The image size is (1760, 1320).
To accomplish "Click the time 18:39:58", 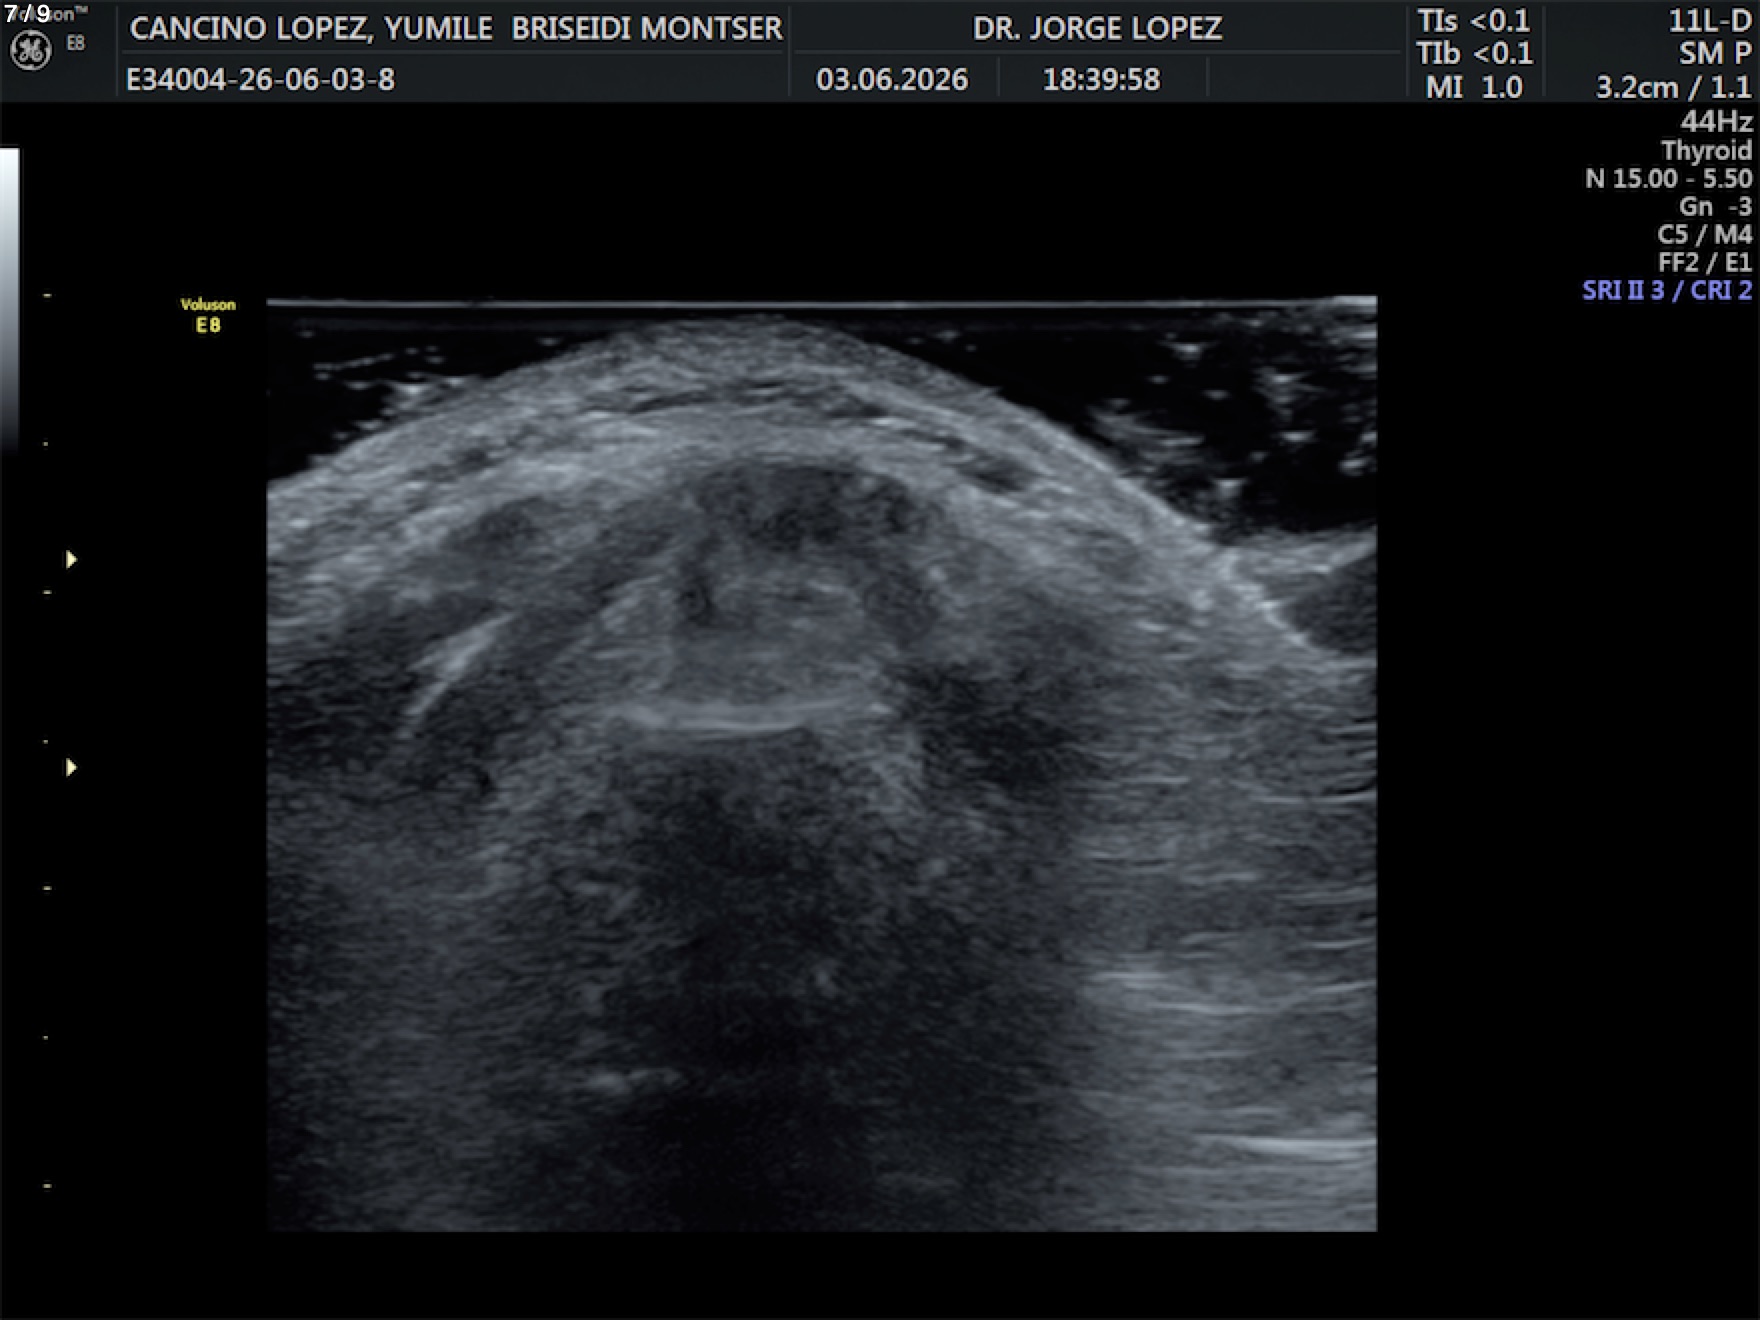I will (x=1101, y=79).
